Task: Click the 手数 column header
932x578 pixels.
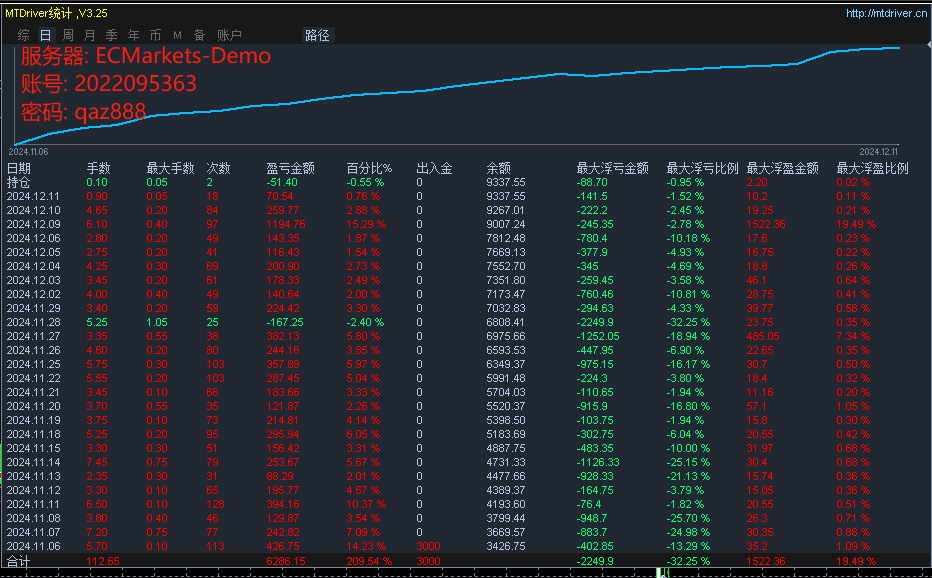Action: 99,168
